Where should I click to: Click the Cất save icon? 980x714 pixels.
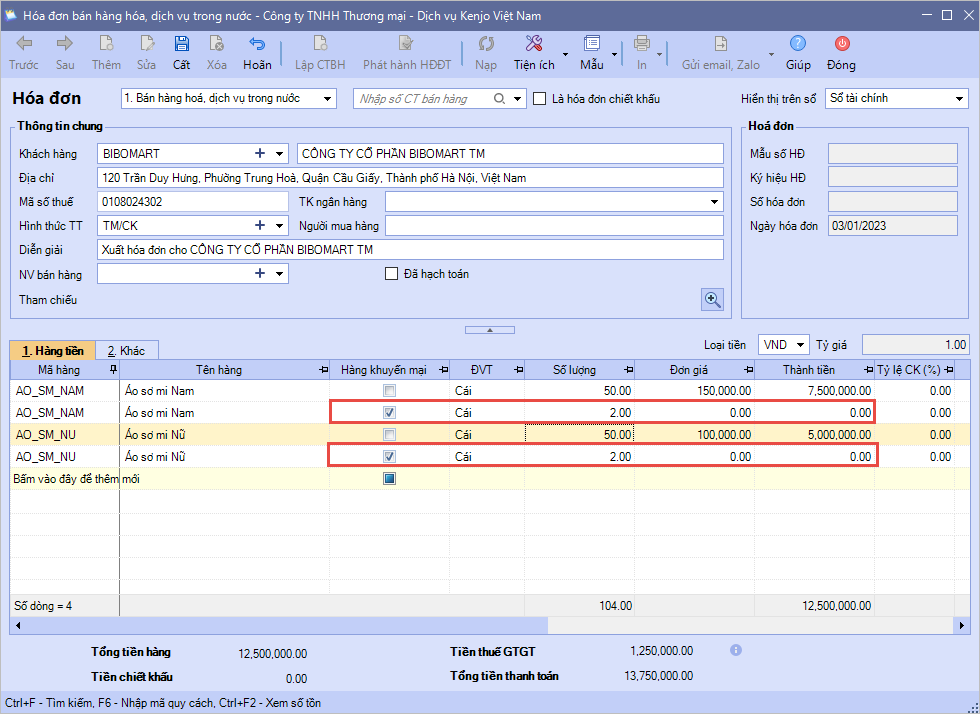click(x=181, y=44)
